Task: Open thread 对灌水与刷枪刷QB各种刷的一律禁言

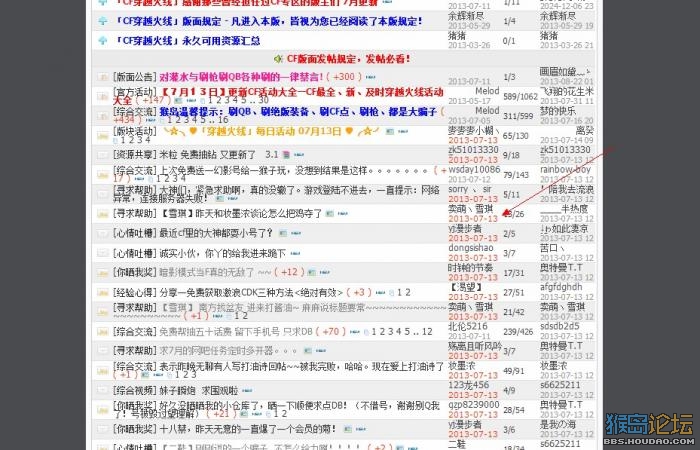Action: coord(241,77)
